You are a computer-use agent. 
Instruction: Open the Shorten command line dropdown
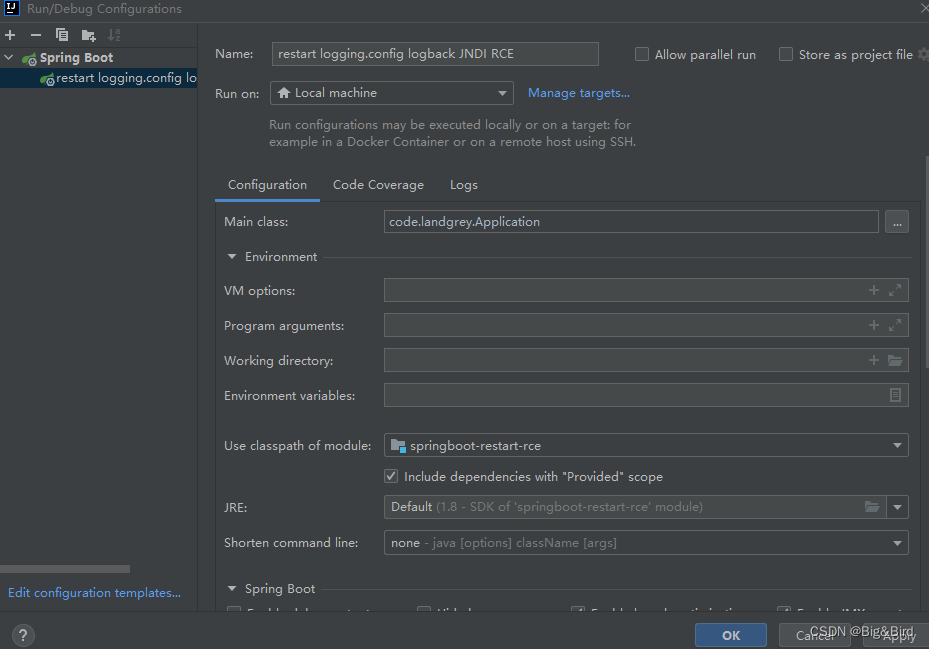coord(896,541)
